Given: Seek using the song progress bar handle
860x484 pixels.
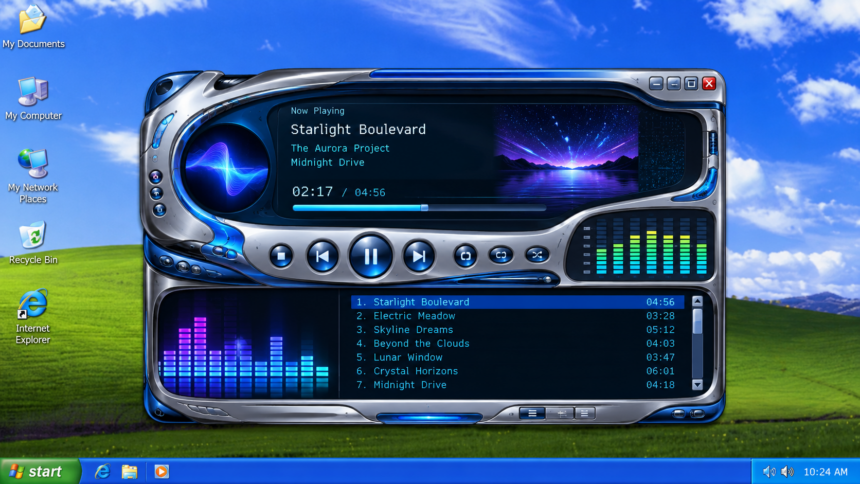Looking at the screenshot, I should [x=424, y=208].
